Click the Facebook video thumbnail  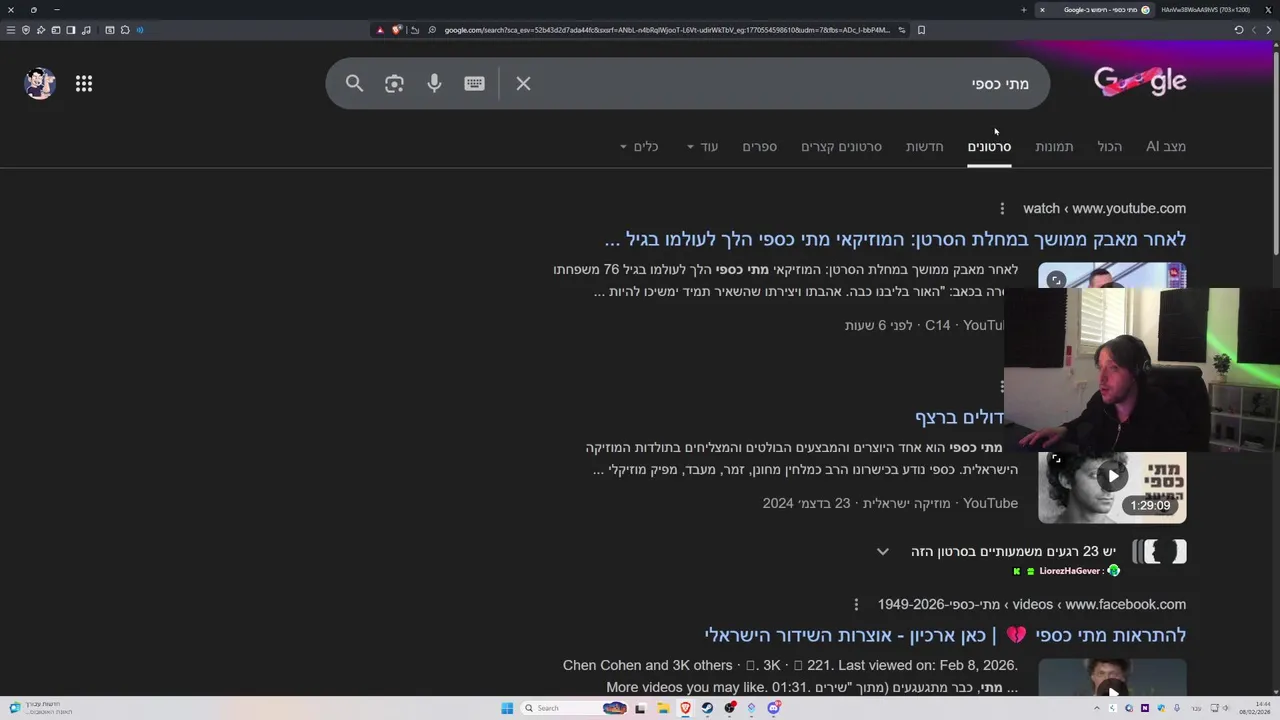click(1112, 678)
